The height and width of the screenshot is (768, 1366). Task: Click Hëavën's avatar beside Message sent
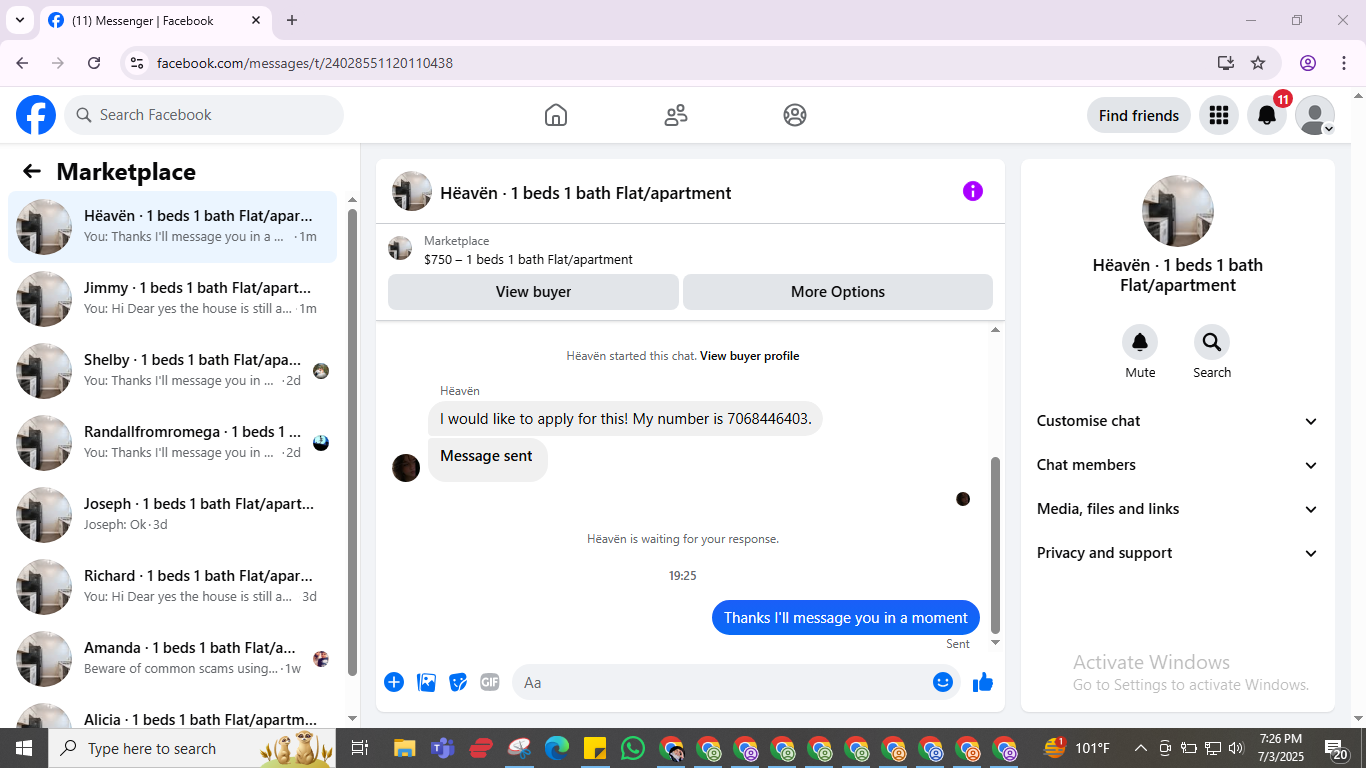[x=406, y=468]
